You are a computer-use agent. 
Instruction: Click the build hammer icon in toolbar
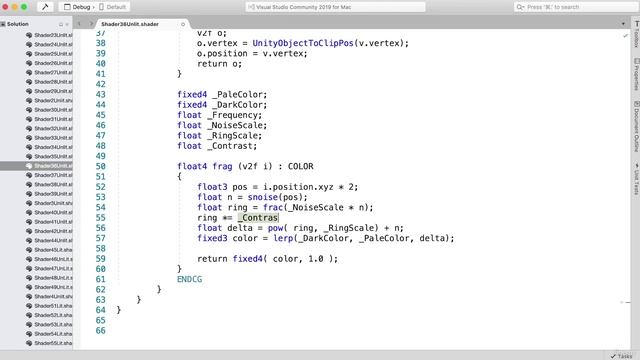(45, 7)
